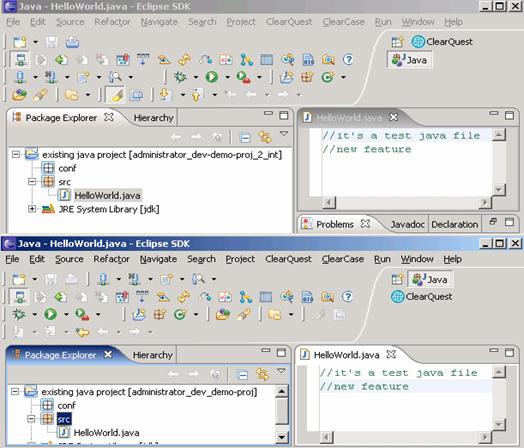
Task: Click the scroll-up arrow of the top editor
Action: [499, 135]
